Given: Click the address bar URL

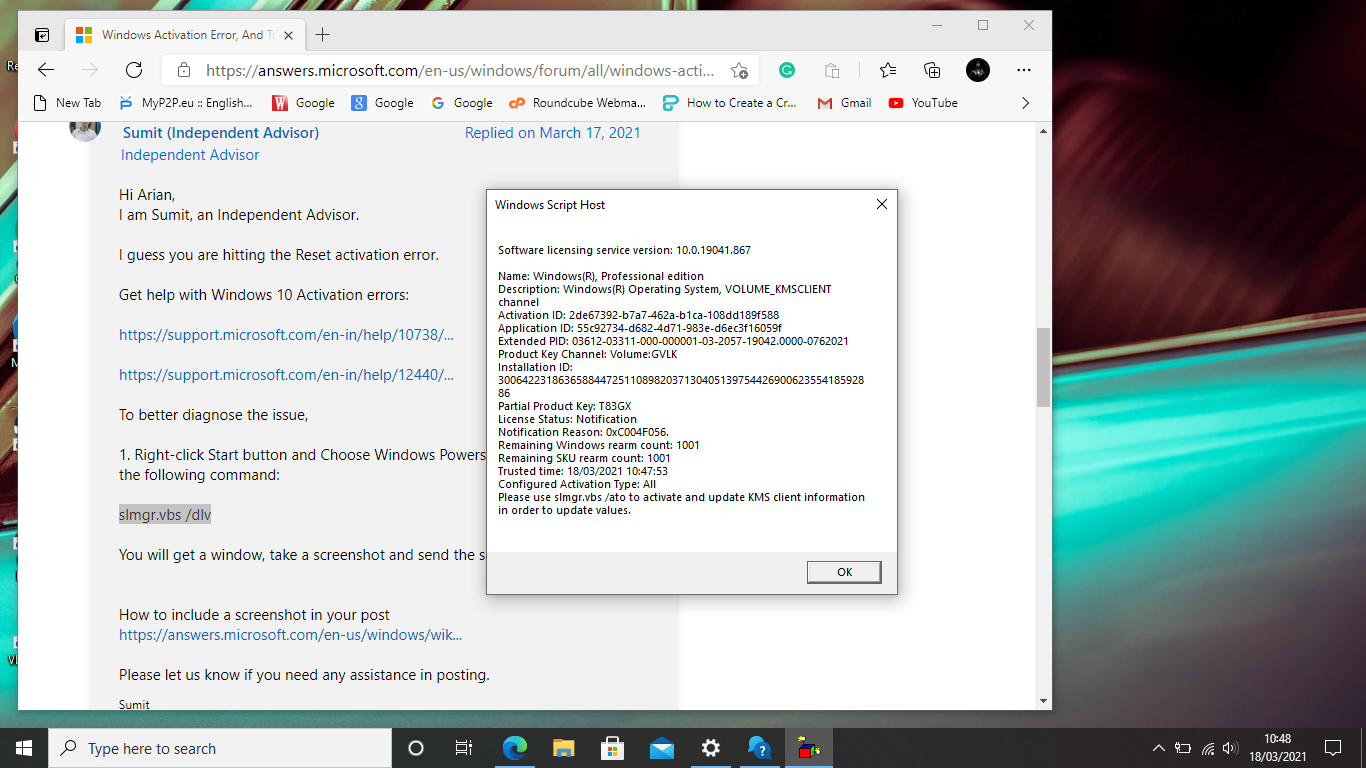Looking at the screenshot, I should click(460, 70).
